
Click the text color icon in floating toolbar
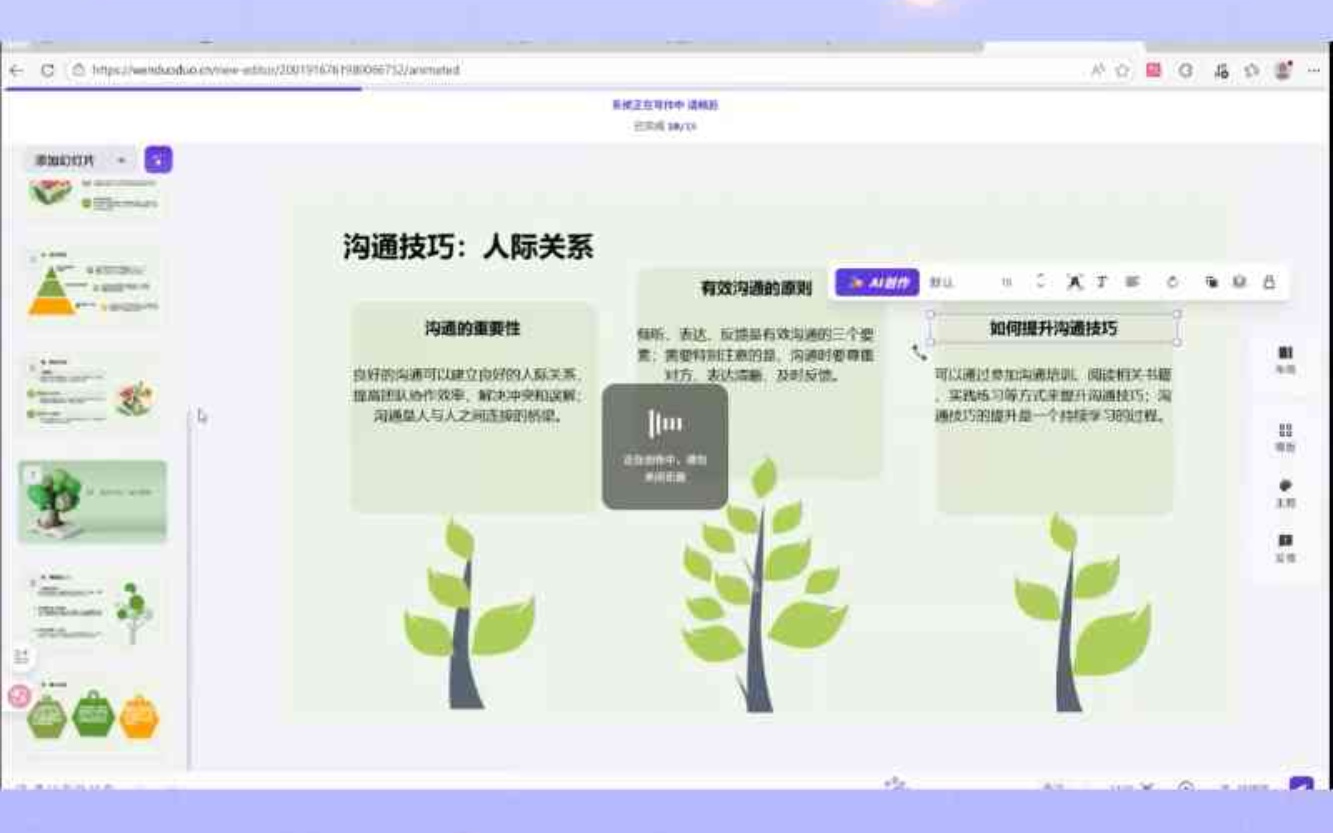coord(1074,282)
